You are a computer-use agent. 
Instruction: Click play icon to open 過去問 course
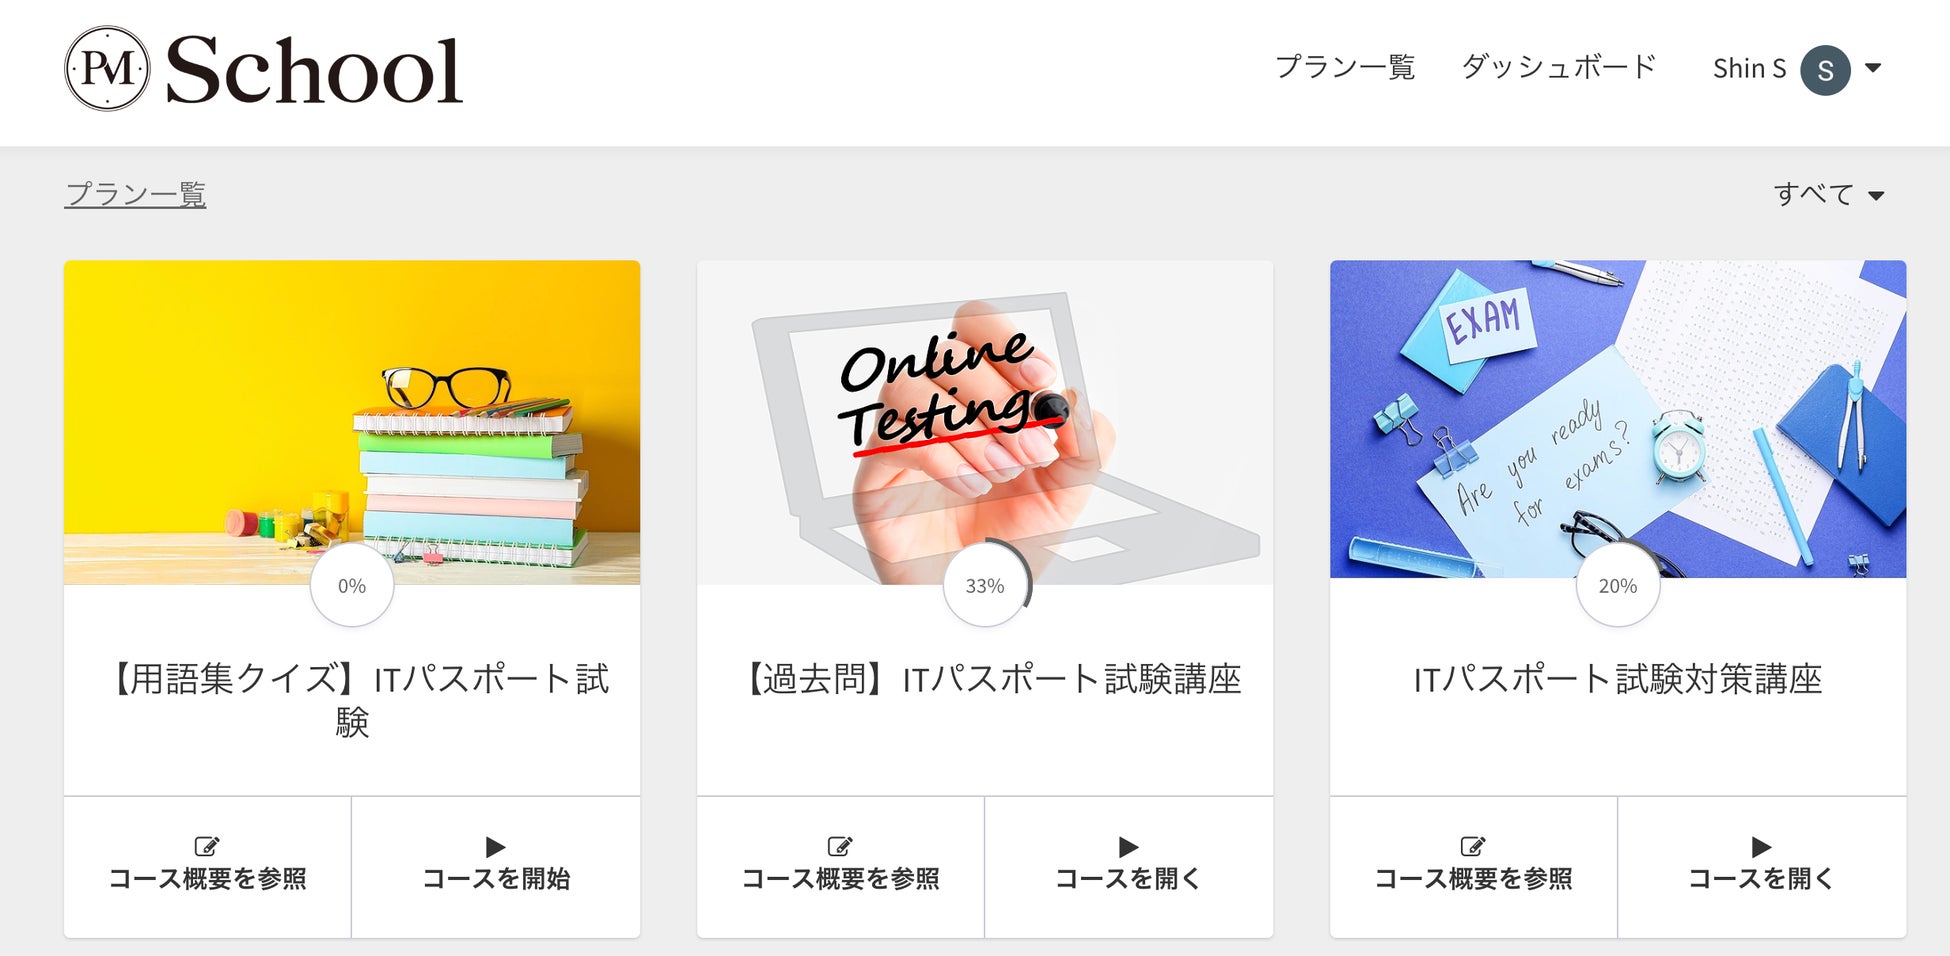click(x=1128, y=847)
